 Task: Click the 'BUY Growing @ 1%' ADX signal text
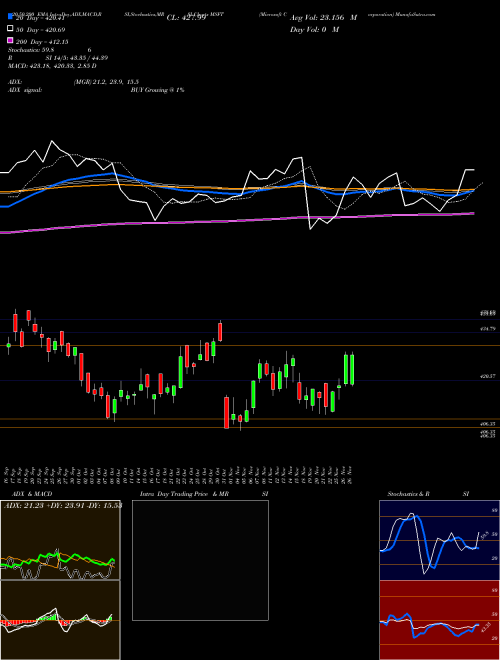click(157, 90)
